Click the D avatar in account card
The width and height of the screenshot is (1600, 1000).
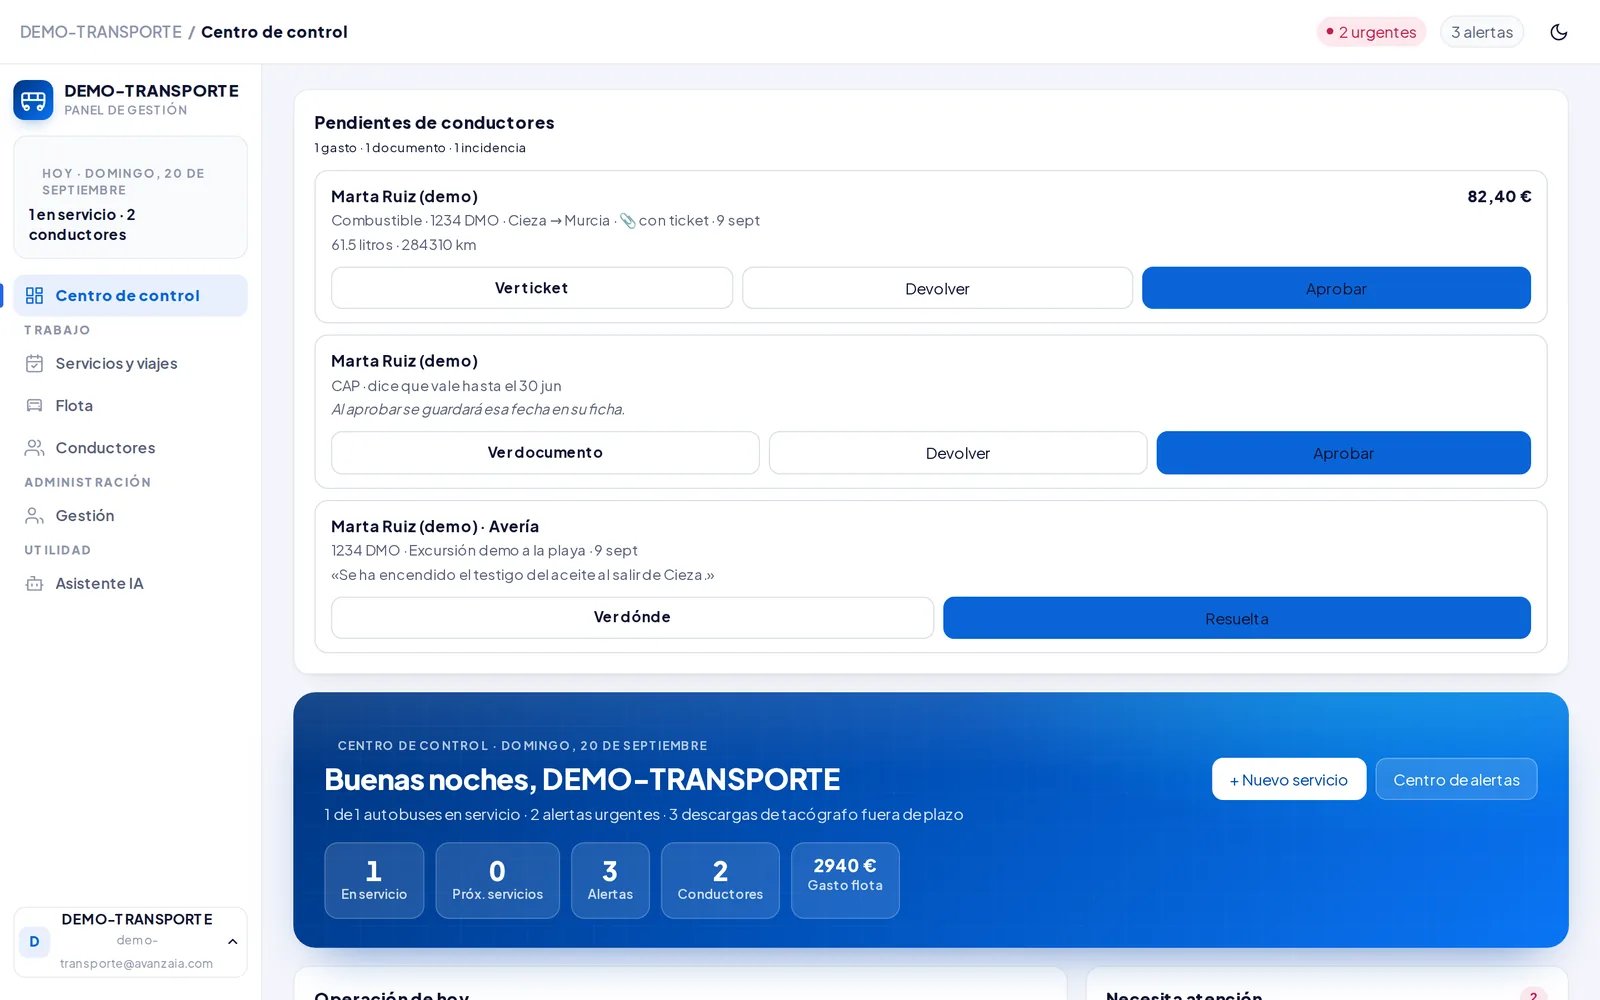click(34, 942)
